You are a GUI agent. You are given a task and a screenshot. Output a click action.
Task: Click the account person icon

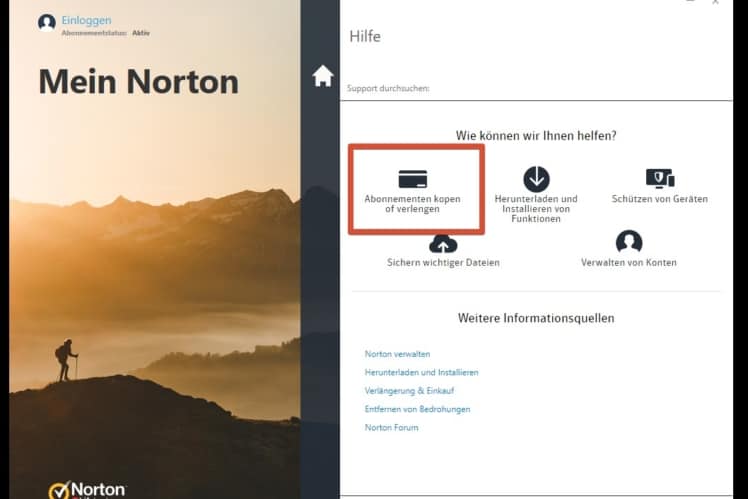pos(629,241)
